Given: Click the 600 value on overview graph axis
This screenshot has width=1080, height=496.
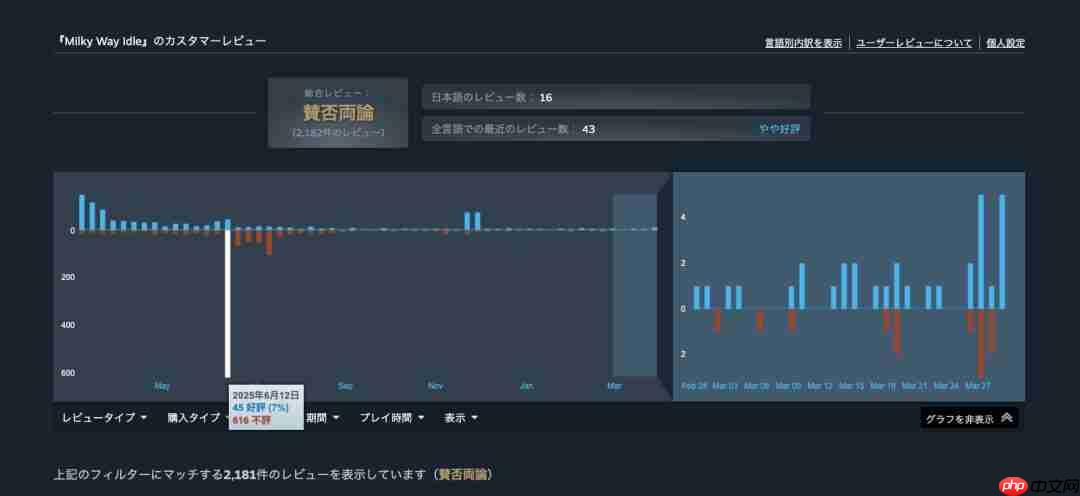Looking at the screenshot, I should [x=68, y=373].
